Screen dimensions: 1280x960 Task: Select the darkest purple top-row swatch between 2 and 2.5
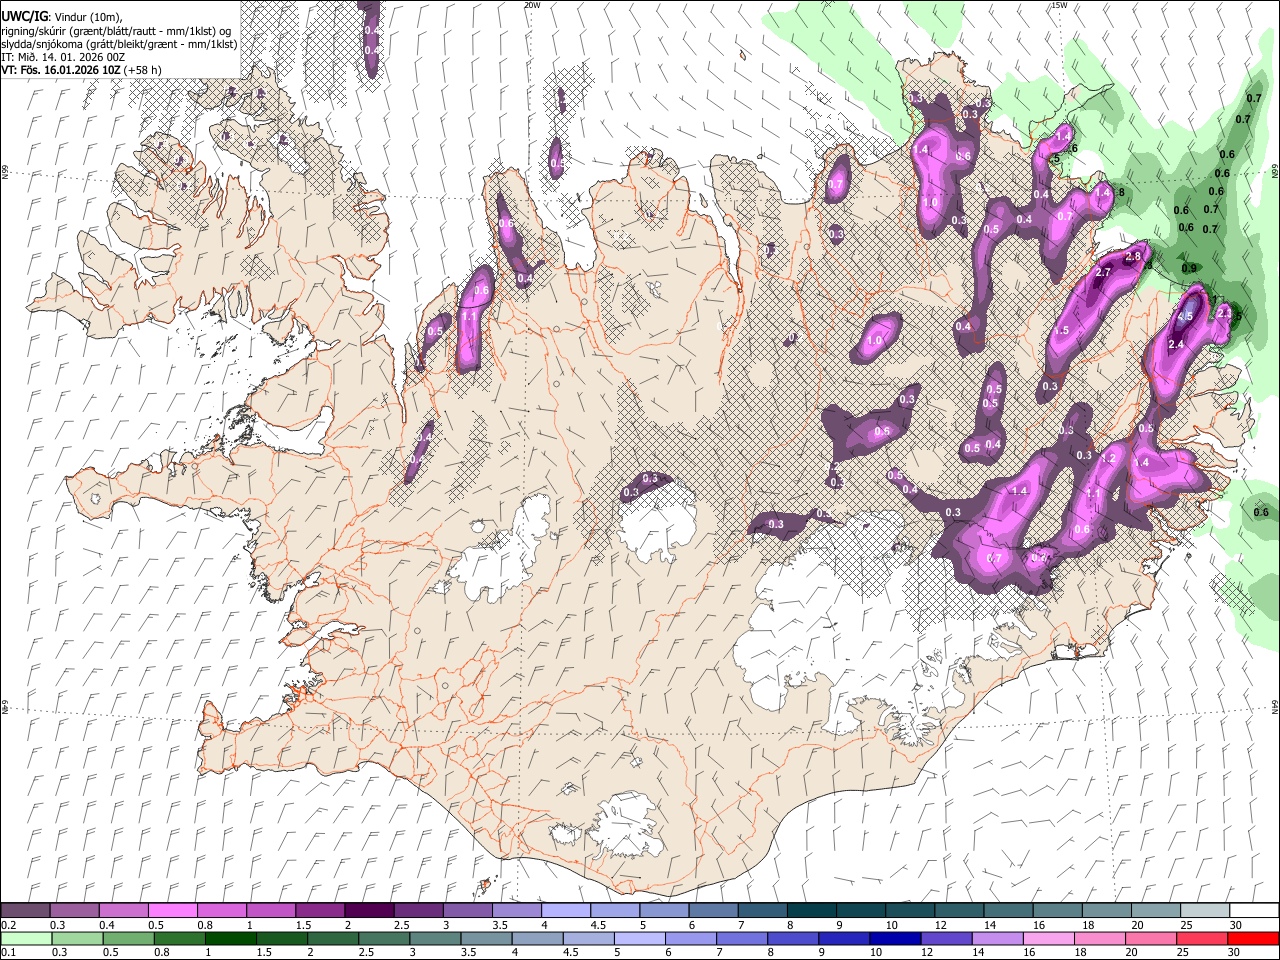click(x=368, y=910)
